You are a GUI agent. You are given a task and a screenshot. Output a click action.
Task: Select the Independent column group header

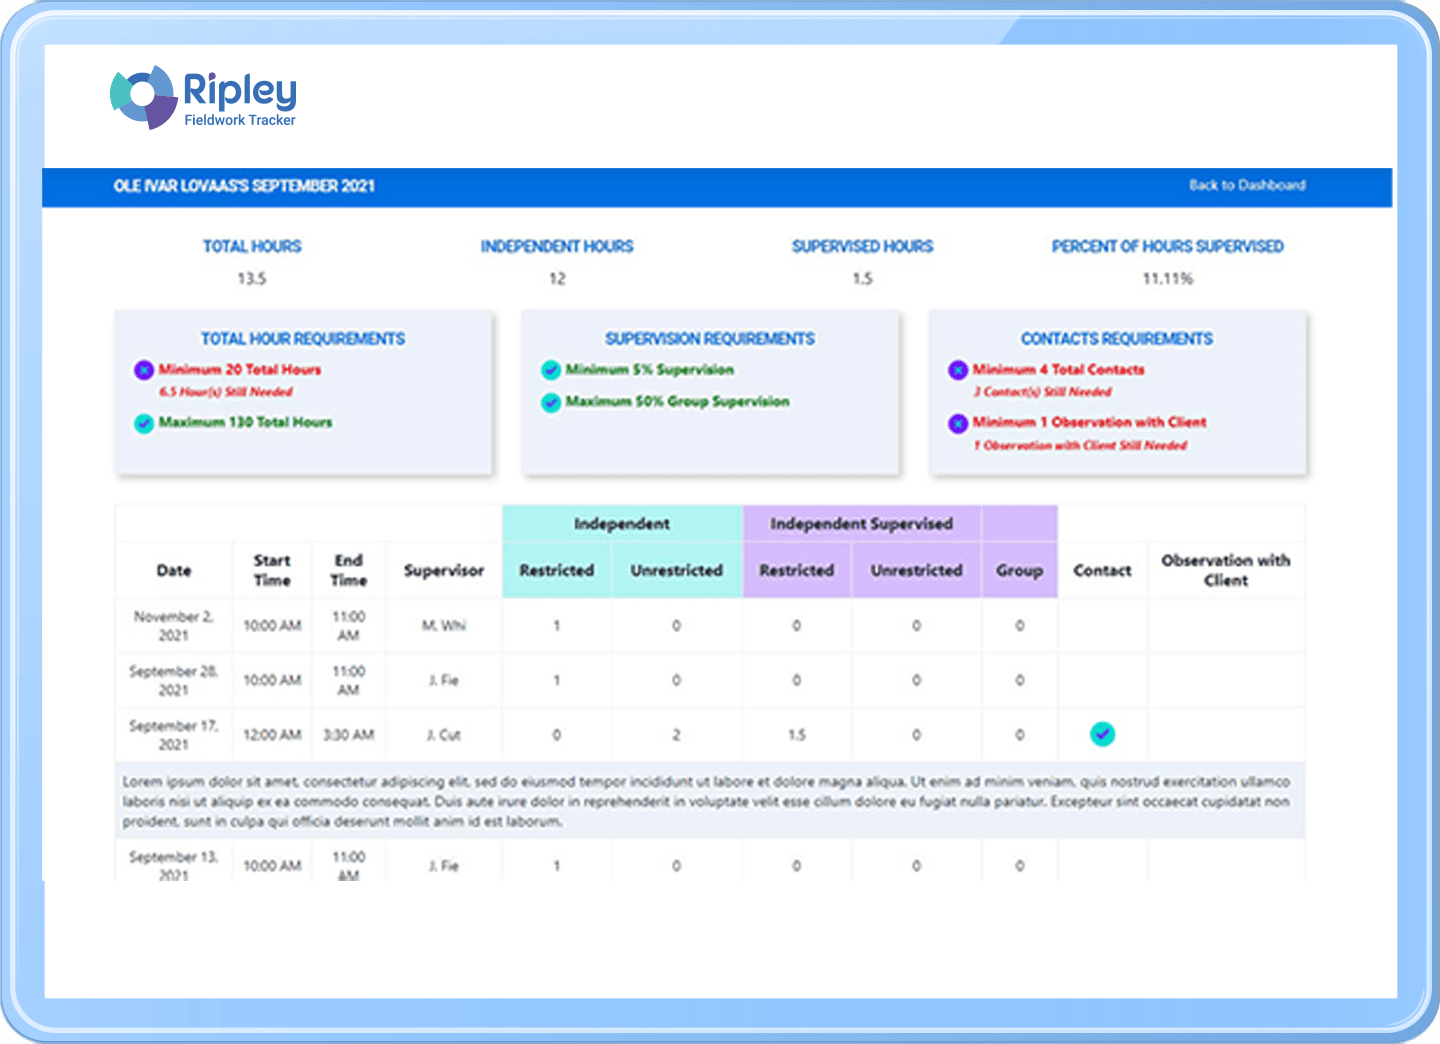[x=621, y=523]
